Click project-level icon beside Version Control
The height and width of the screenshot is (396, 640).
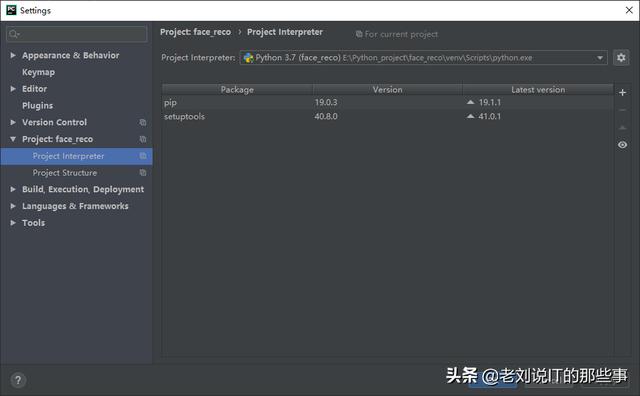pyautogui.click(x=142, y=122)
